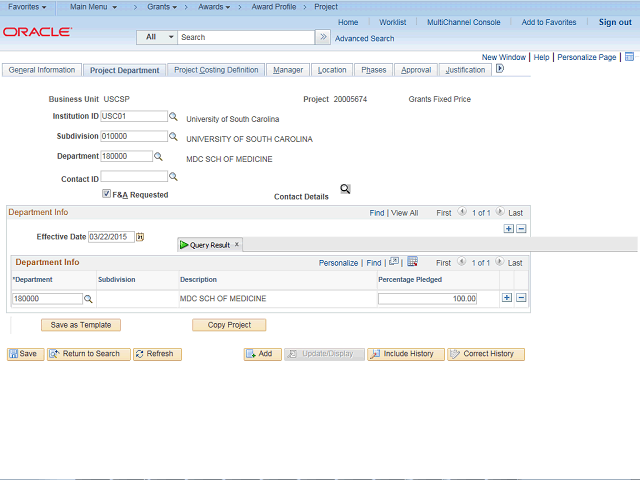Image resolution: width=640 pixels, height=480 pixels.
Task: Go to the Phases tab
Action: tap(373, 70)
